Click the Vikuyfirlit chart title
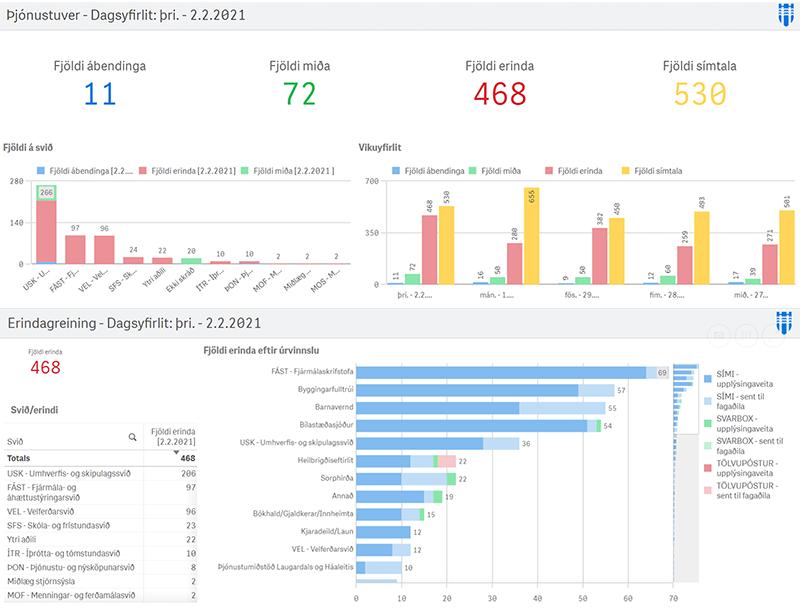The image size is (800, 610). [380, 147]
